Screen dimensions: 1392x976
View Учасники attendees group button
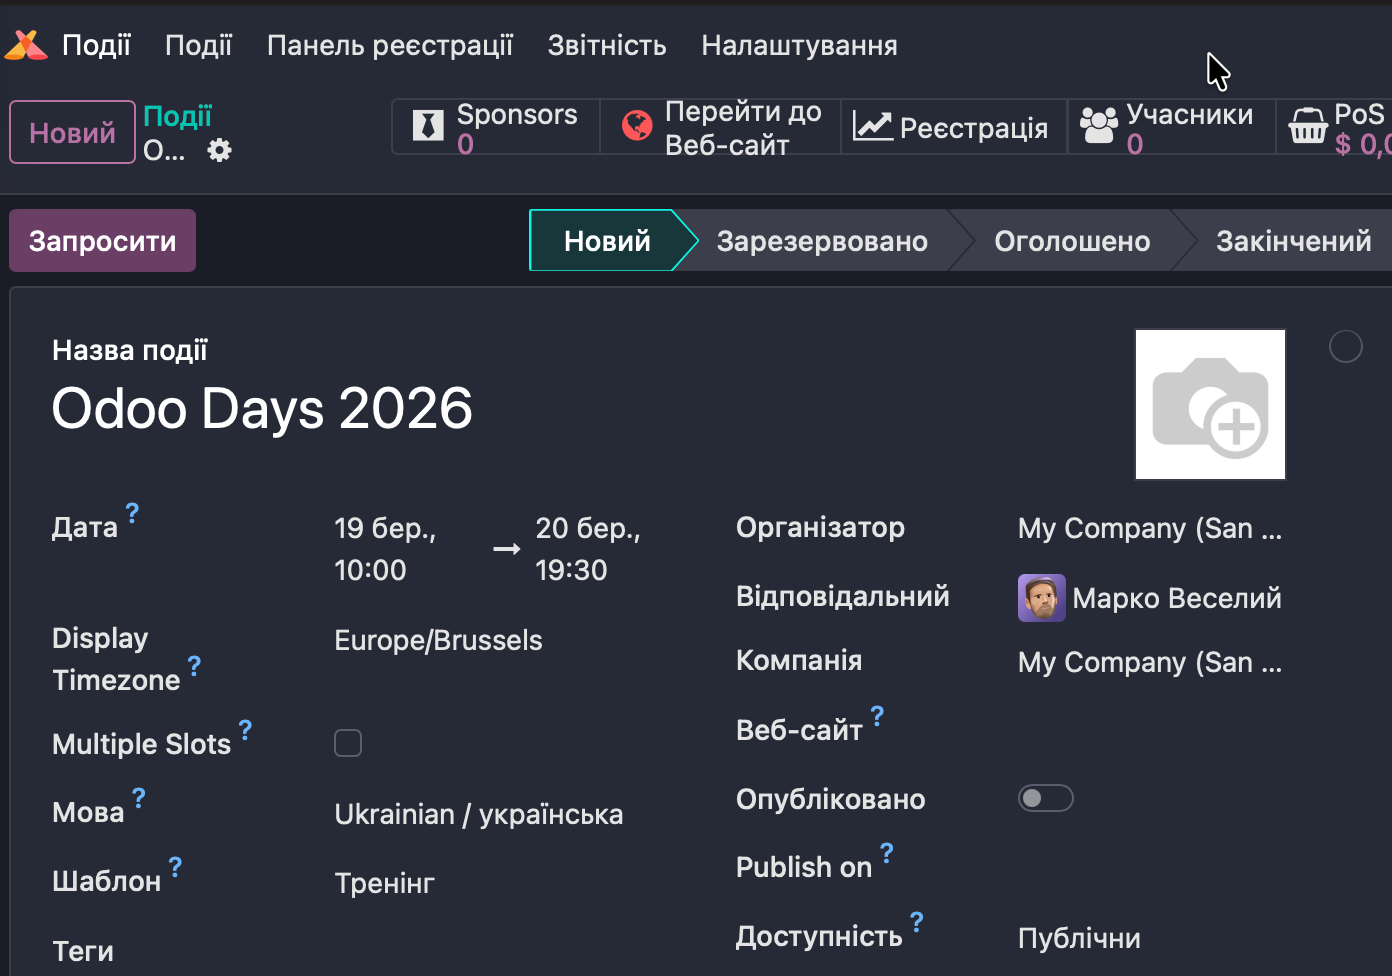pyautogui.click(x=1167, y=127)
